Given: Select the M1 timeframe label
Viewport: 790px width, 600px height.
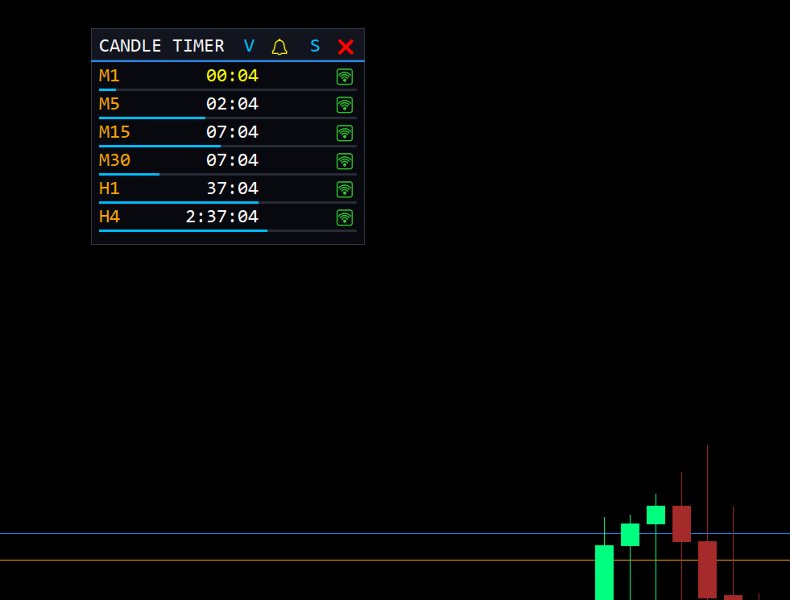Looking at the screenshot, I should 109,76.
